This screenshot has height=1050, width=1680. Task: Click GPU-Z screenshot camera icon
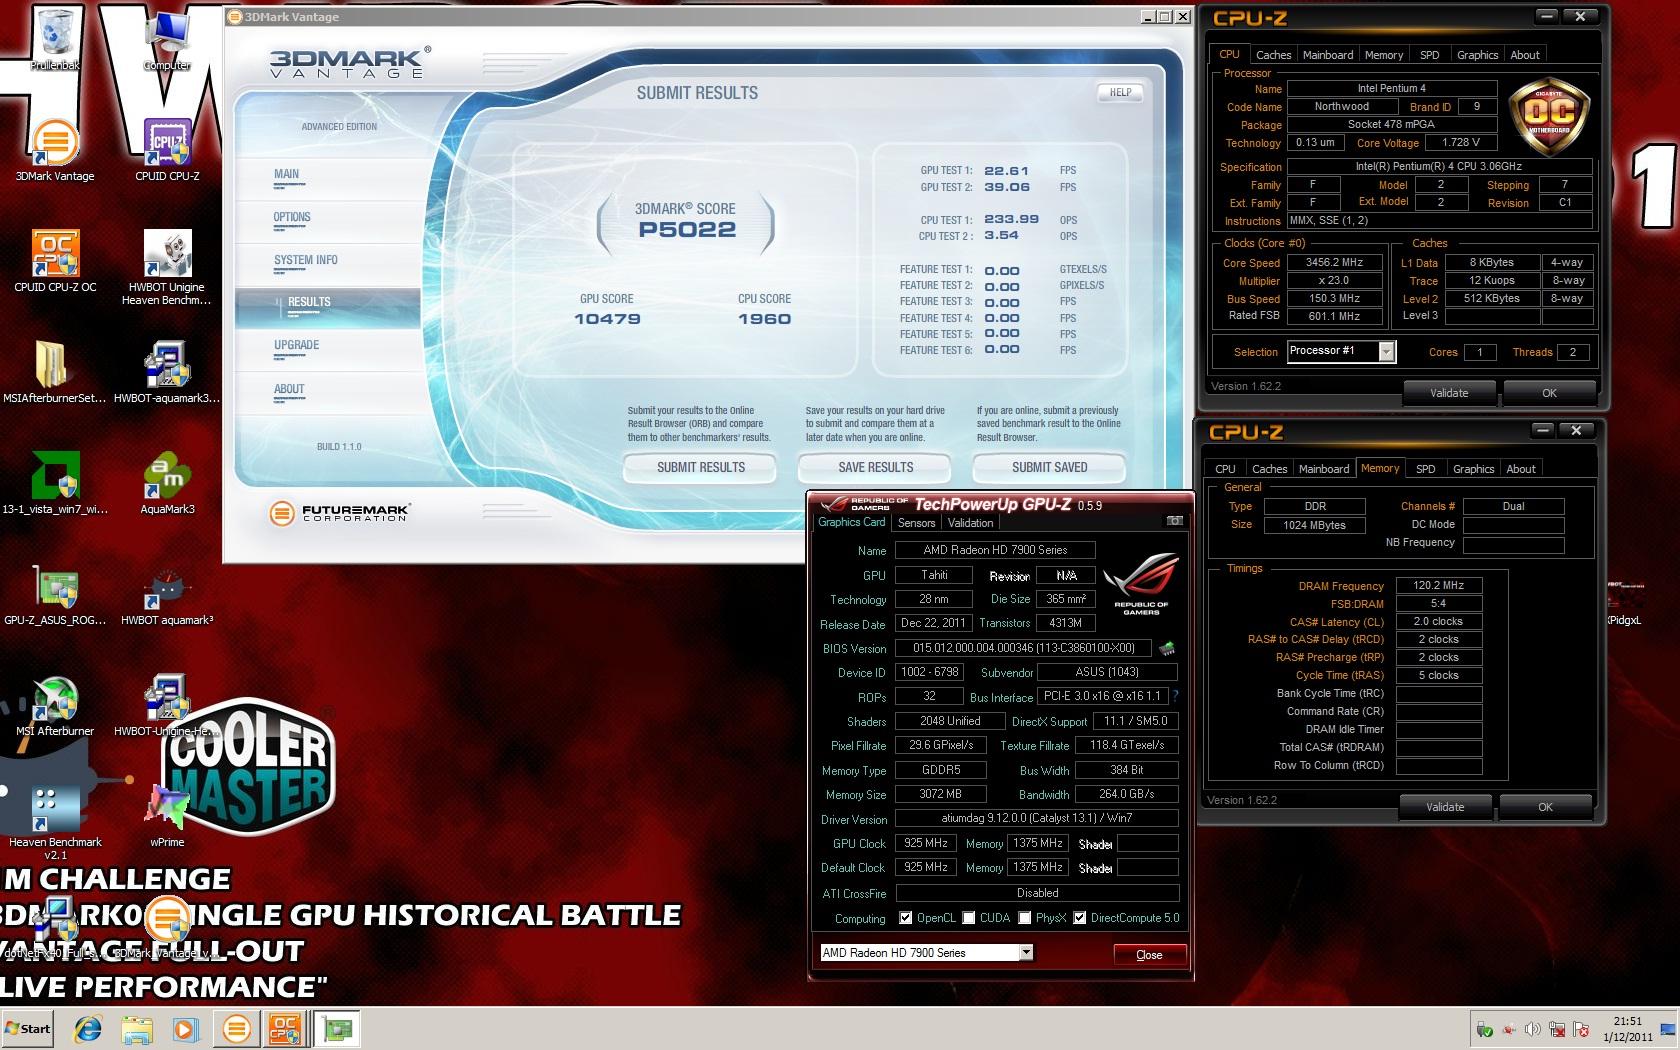[x=1175, y=521]
